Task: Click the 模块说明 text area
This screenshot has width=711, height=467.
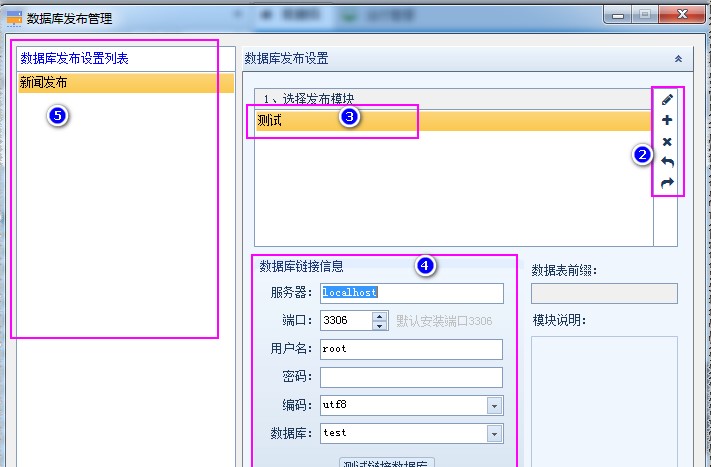Action: coord(604,401)
